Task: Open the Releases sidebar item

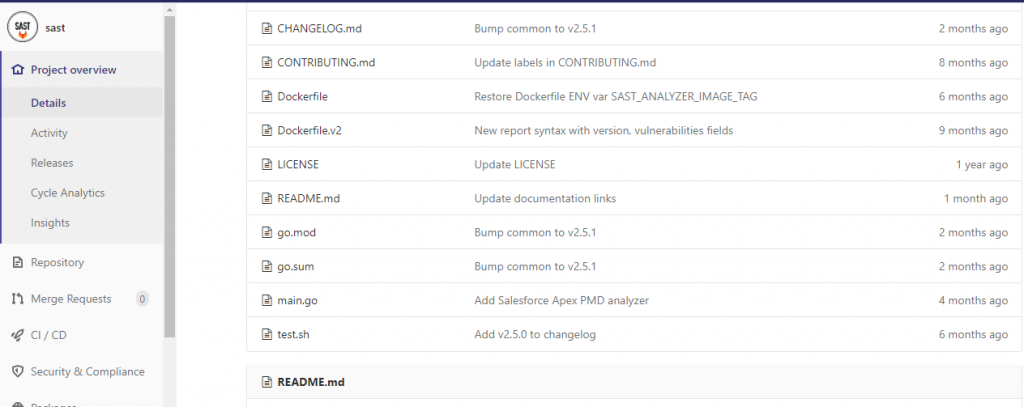Action: tap(52, 163)
